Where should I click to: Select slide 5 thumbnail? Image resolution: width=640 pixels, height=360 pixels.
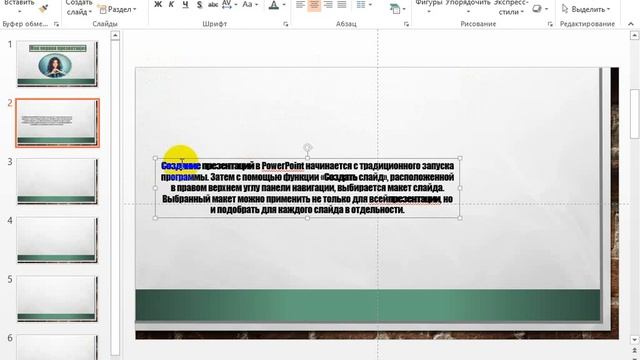point(57,299)
